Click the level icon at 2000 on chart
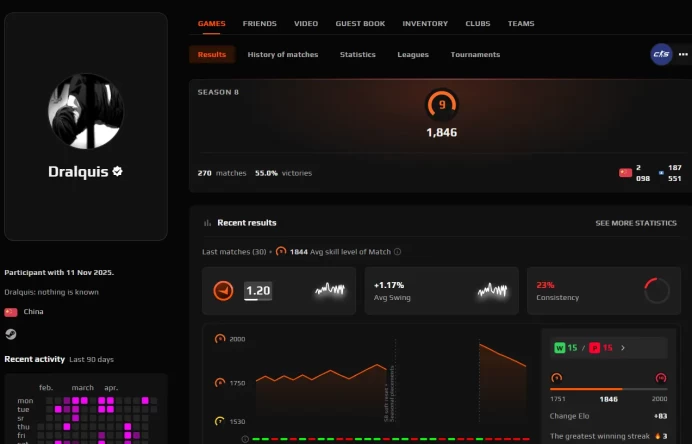This screenshot has height=444, width=692. (x=220, y=339)
